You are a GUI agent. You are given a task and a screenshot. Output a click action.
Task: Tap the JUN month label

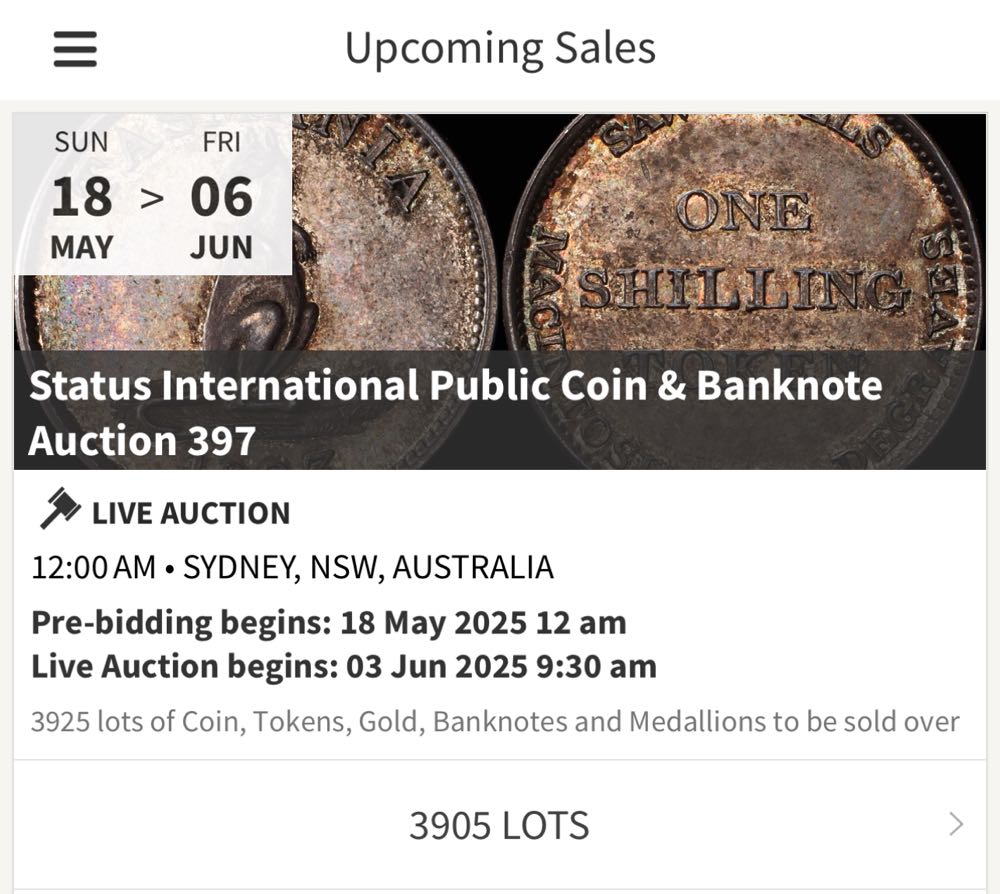click(x=221, y=247)
